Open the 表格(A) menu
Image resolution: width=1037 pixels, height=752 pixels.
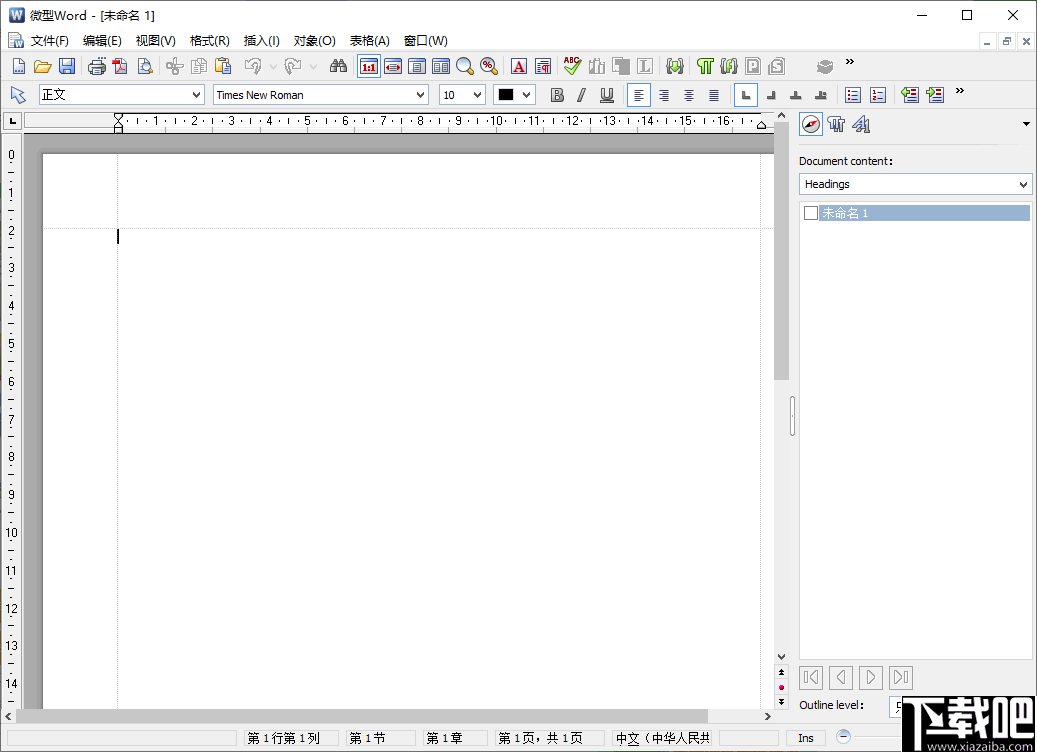[370, 40]
